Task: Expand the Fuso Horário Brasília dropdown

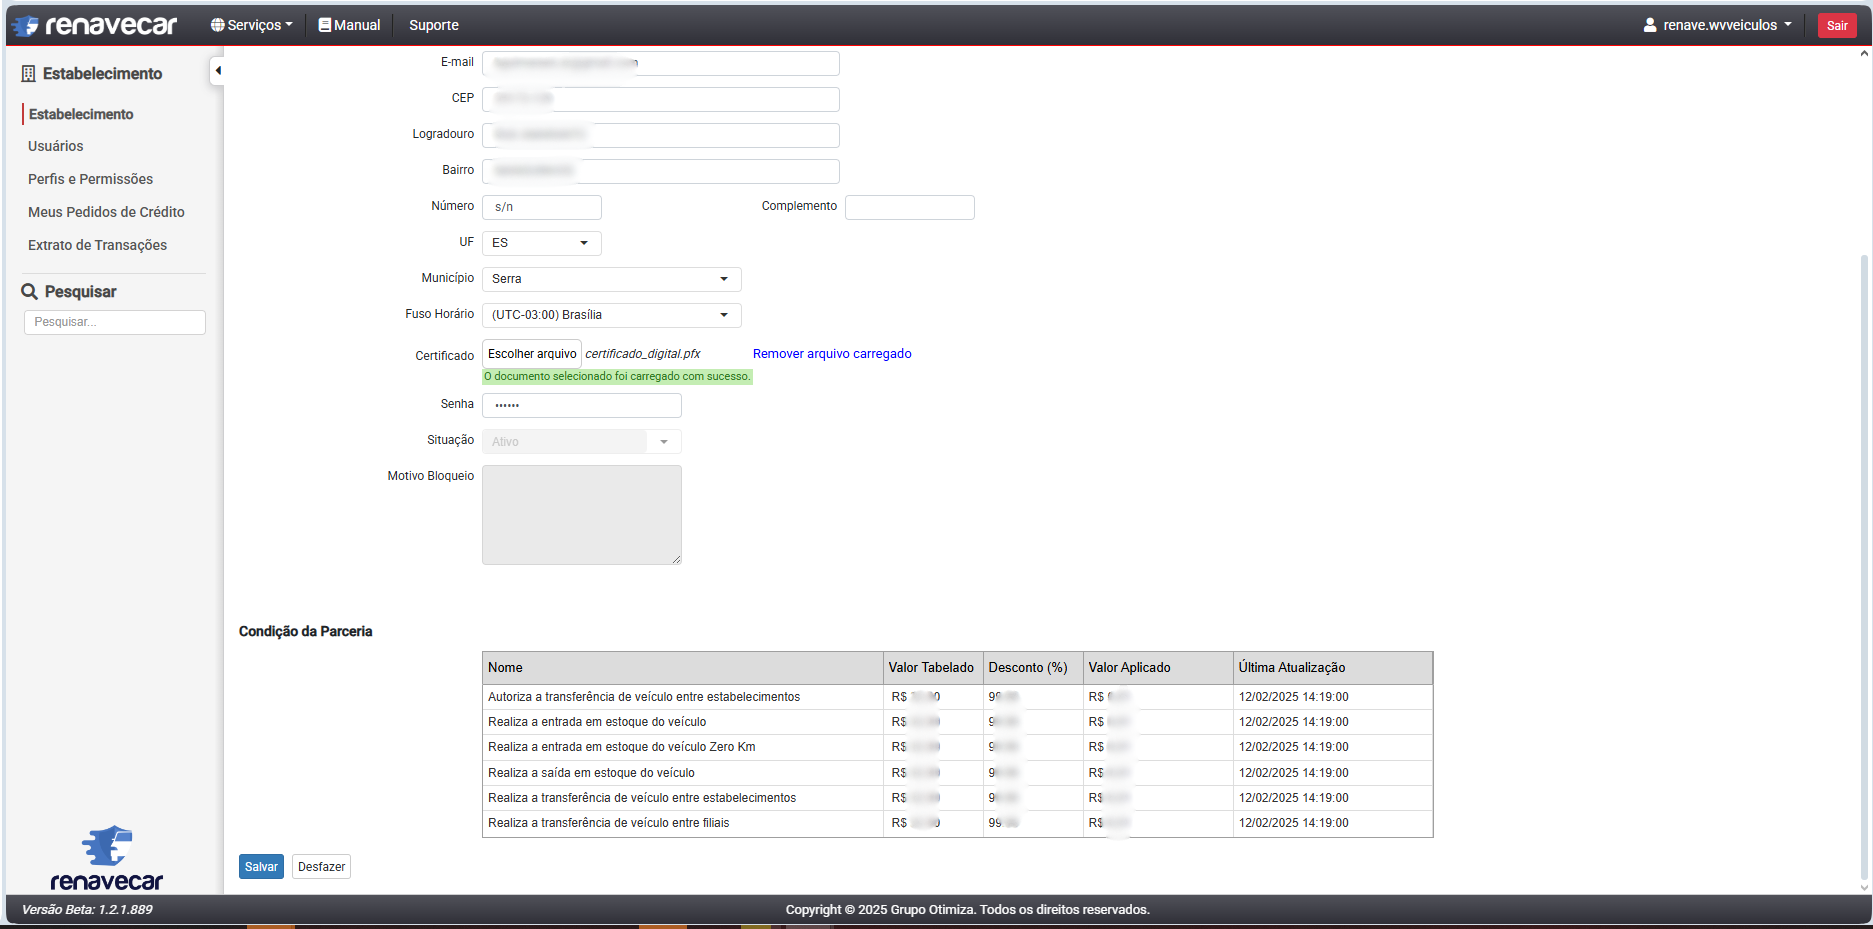Action: pyautogui.click(x=612, y=315)
